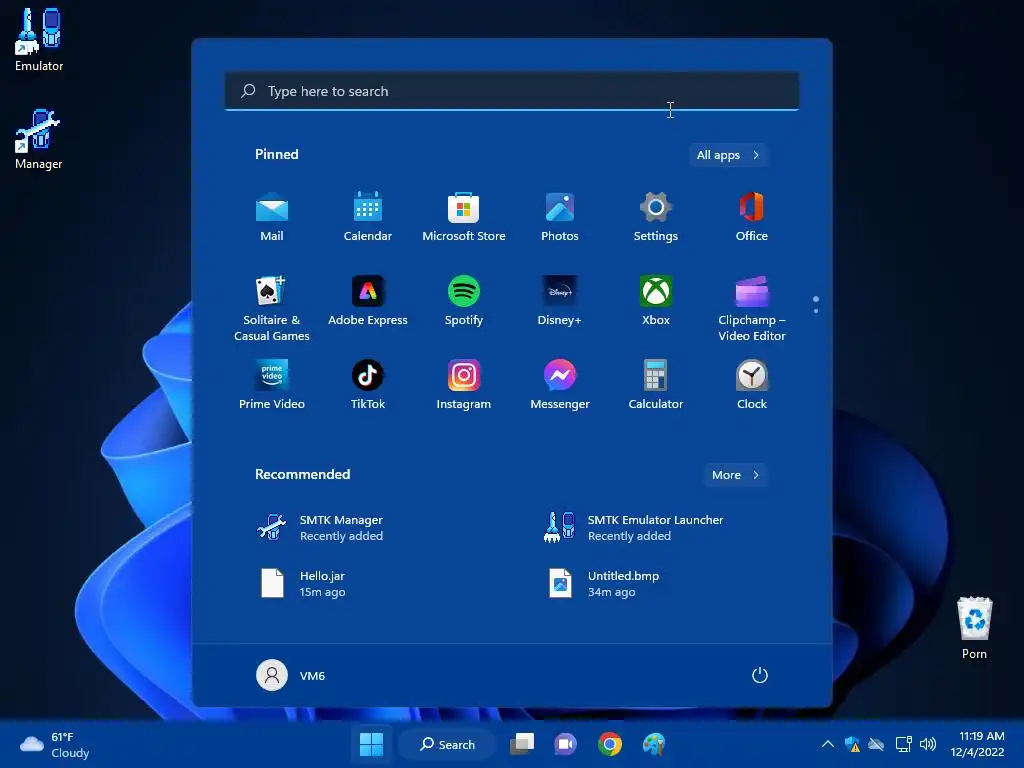1024x768 pixels.
Task: Expand More recommended items
Action: point(735,475)
